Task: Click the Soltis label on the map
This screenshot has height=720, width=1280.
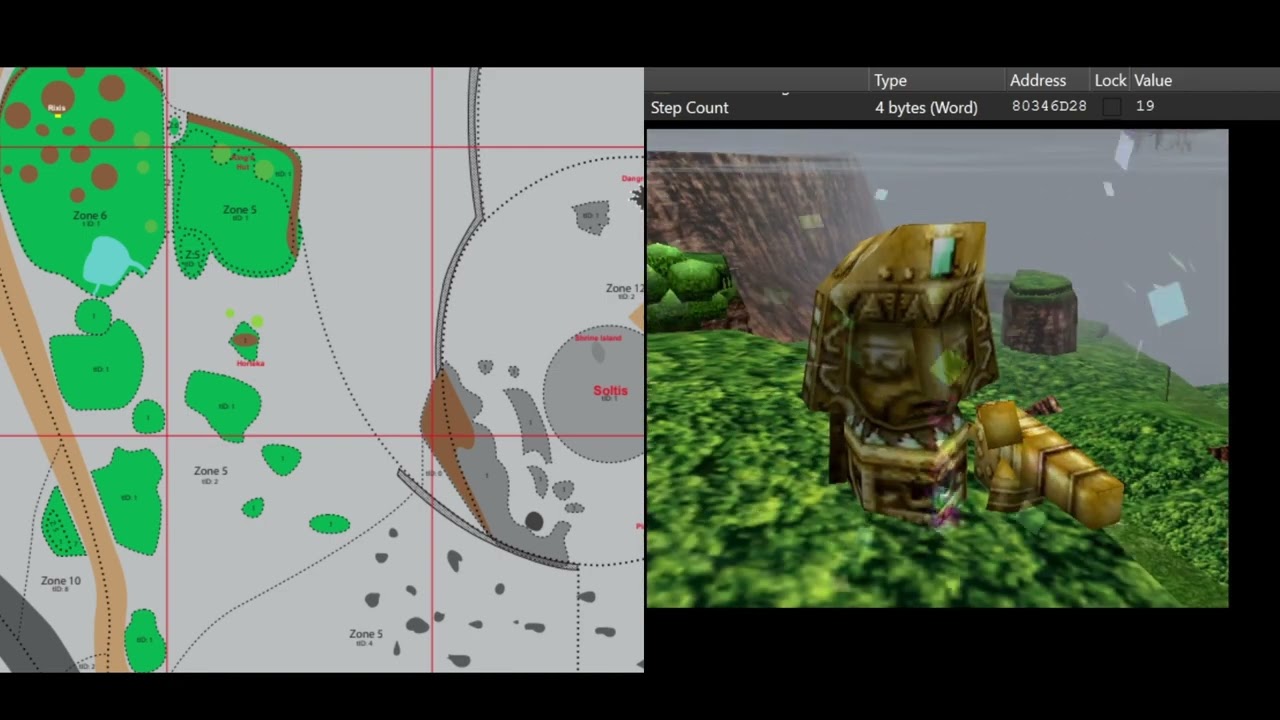Action: tap(610, 390)
